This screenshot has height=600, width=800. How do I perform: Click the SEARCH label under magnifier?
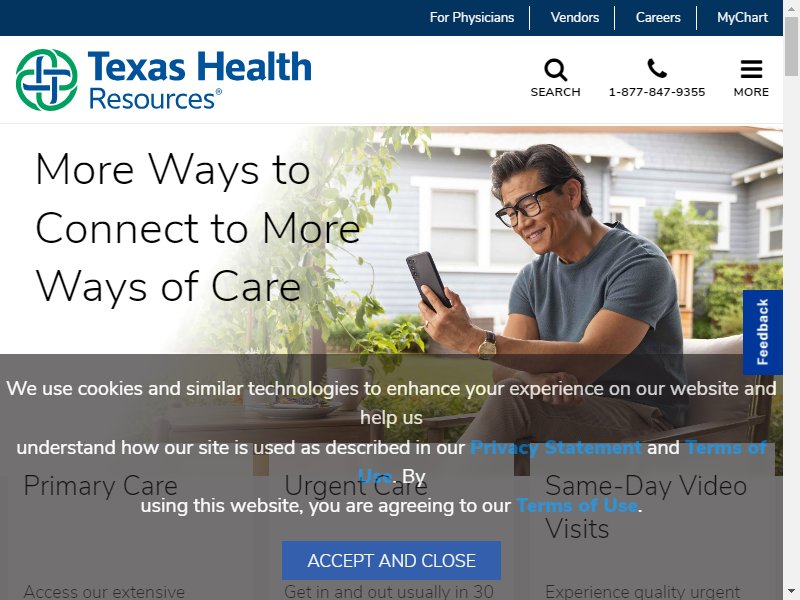coord(555,92)
